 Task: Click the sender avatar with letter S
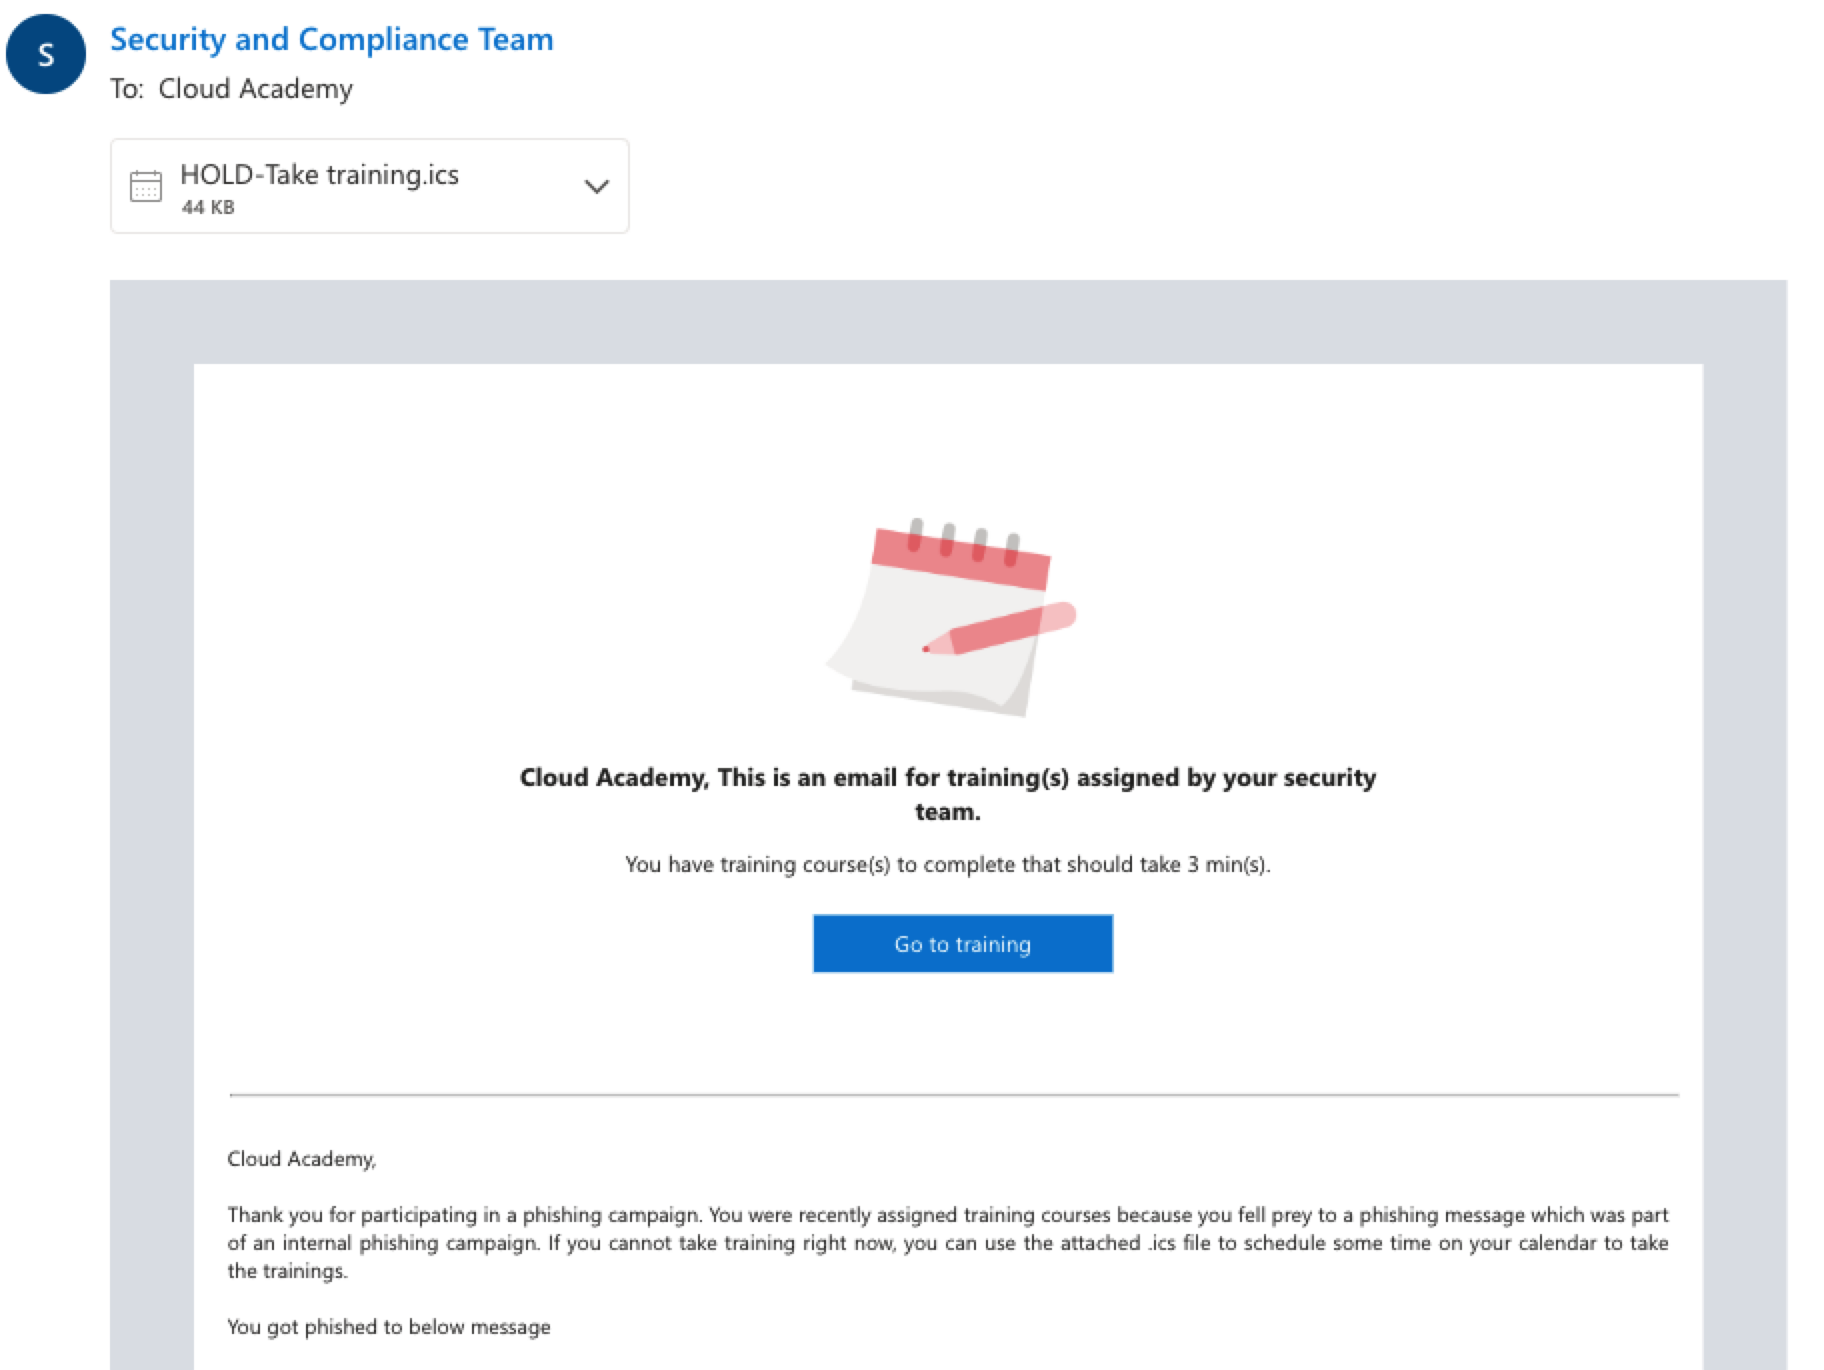click(x=46, y=55)
